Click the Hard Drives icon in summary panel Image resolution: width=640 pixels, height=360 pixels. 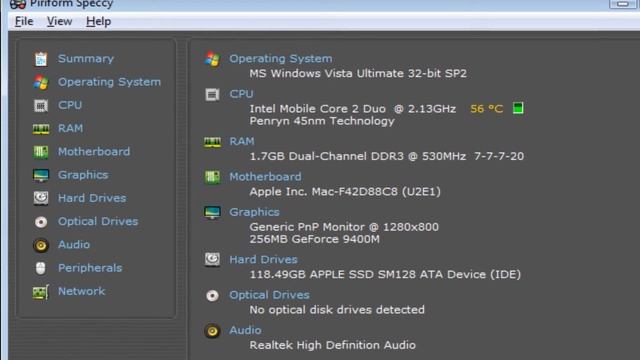pyautogui.click(x=212, y=260)
